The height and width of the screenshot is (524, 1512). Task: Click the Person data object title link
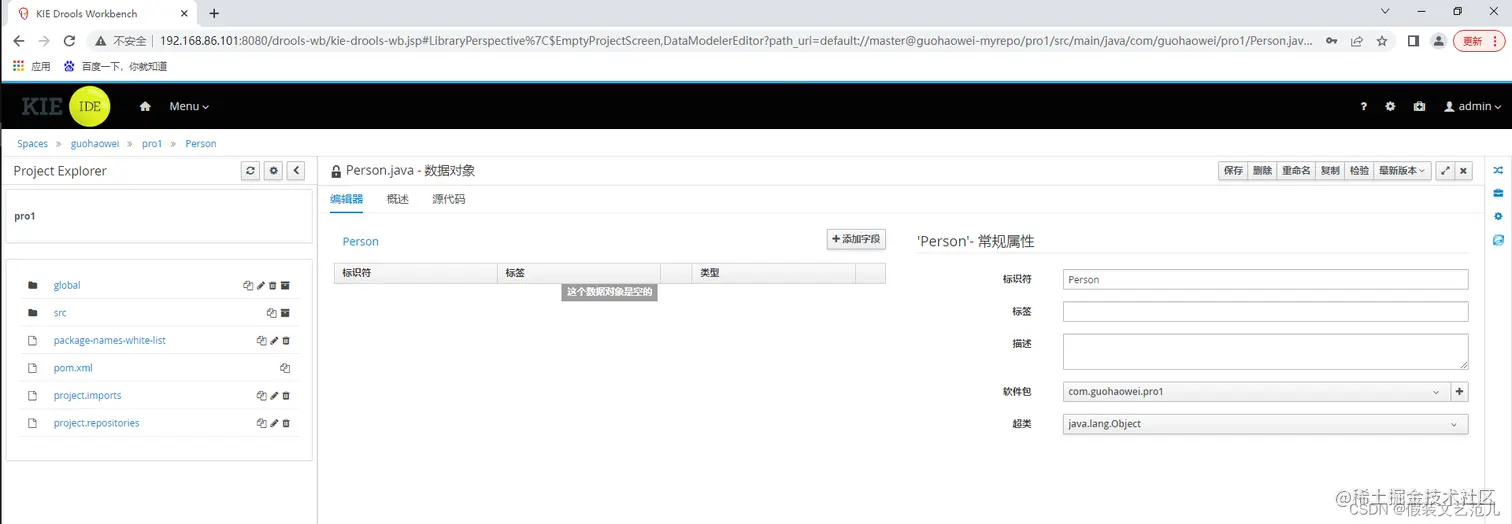click(x=361, y=241)
